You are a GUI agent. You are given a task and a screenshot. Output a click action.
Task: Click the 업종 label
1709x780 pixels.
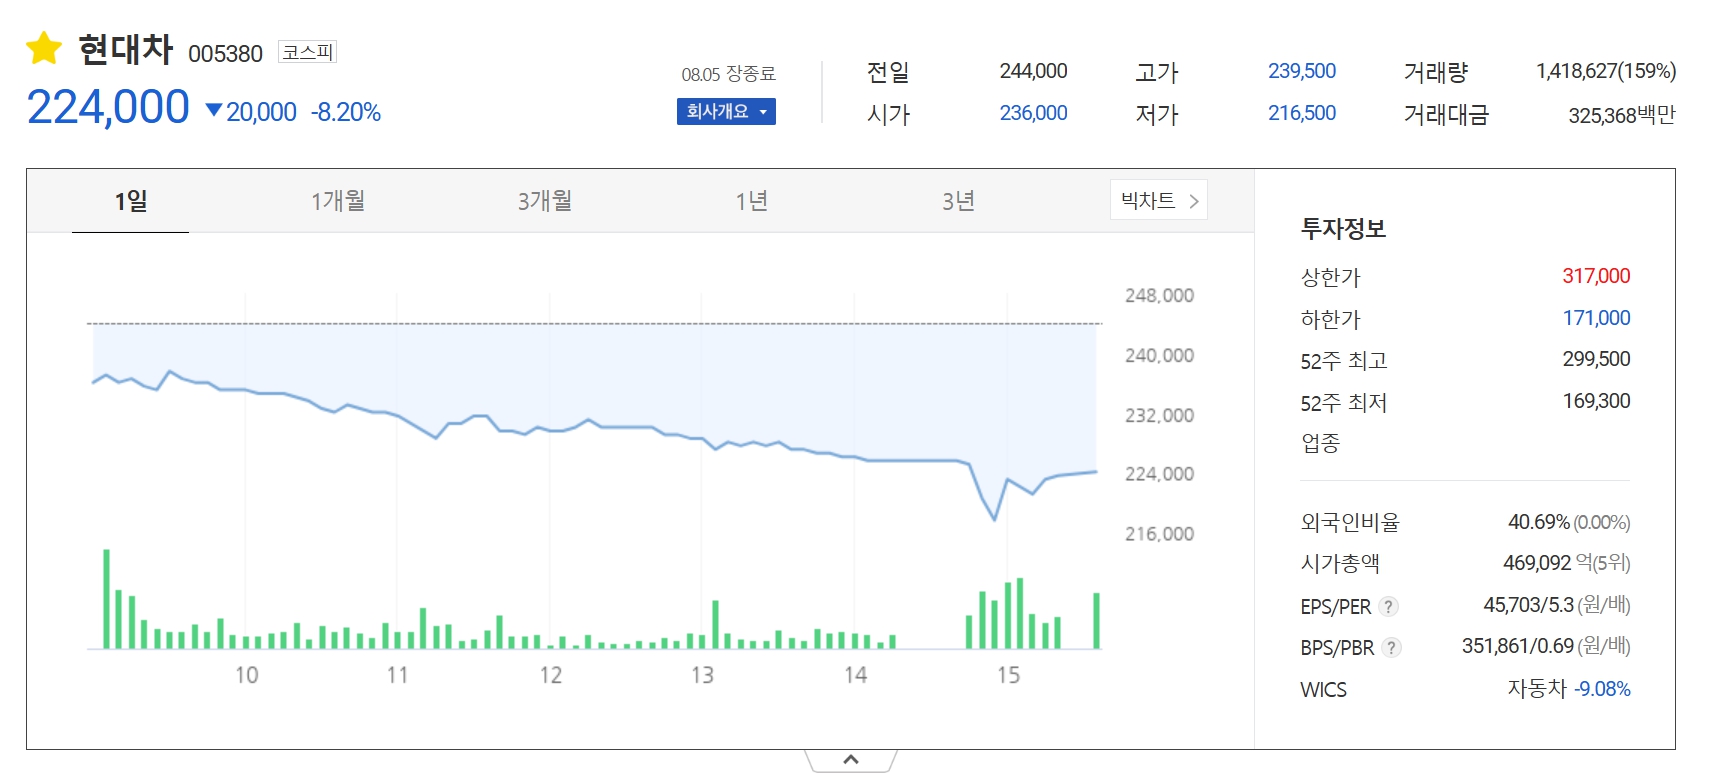1320,443
